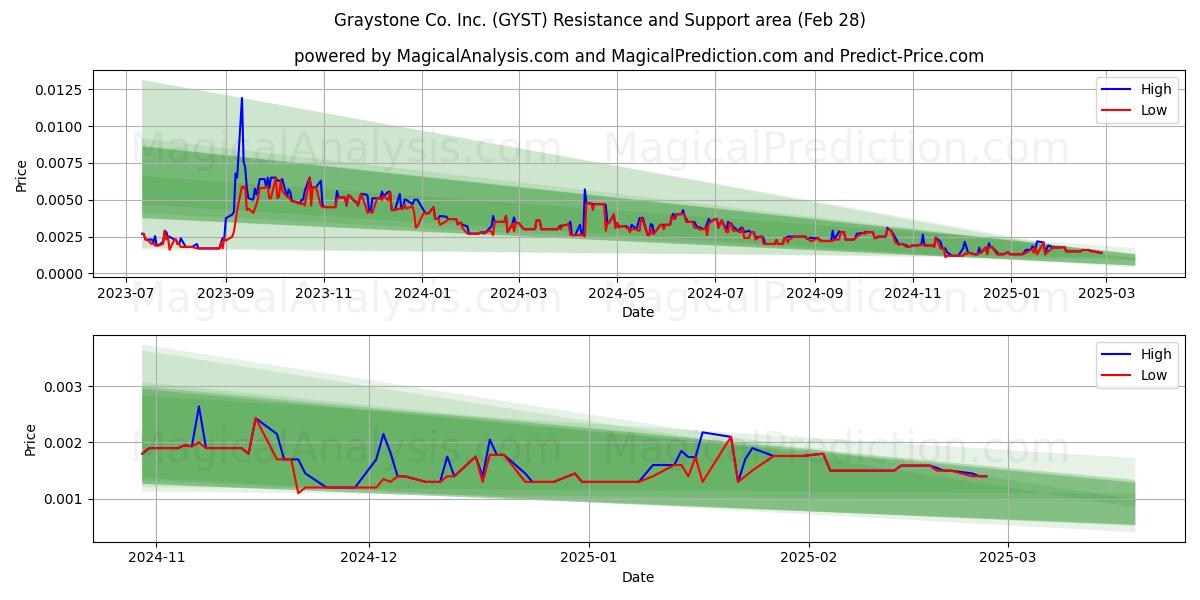Viewport: 1200px width, 600px height.
Task: Click the 0.0000 price tick label
Action: click(60, 274)
